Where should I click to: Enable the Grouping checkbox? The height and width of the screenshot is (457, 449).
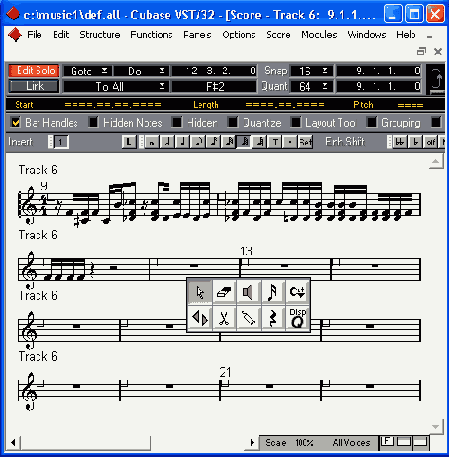click(x=371, y=122)
